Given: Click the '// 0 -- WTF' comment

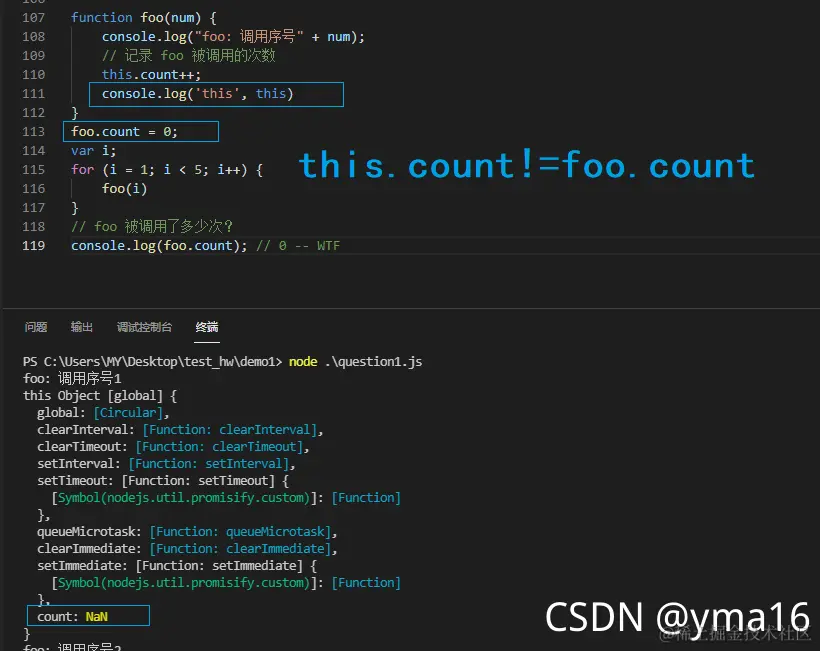Looking at the screenshot, I should [x=298, y=246].
